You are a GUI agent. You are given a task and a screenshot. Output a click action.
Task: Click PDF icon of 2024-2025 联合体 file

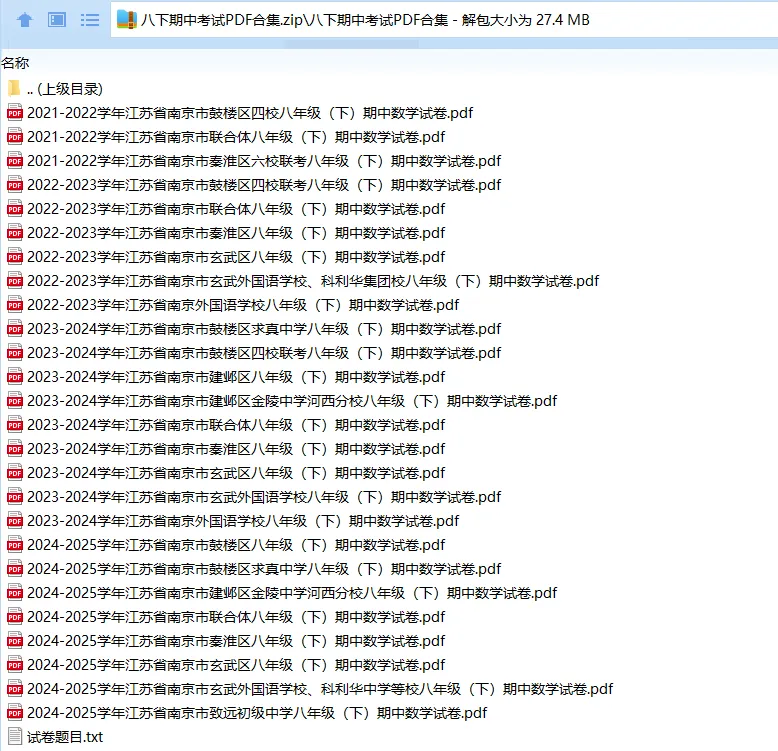tap(15, 617)
